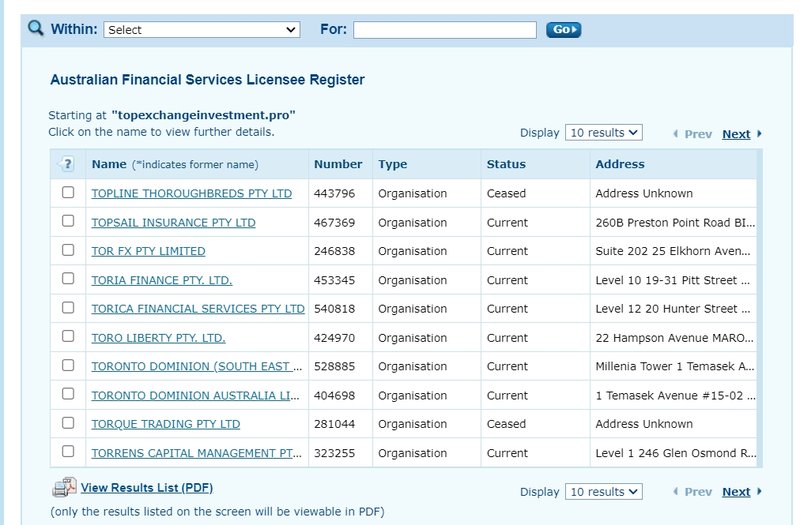Screen dimensions: 800x525
Task: Open the top Display 10 results dropdown
Action: pos(604,133)
